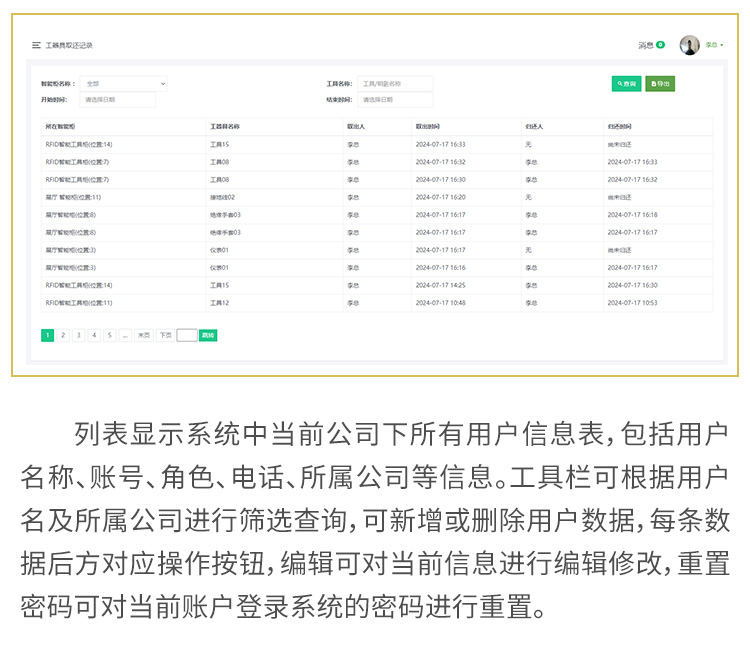Click the hamburger menu icon
The image size is (750, 656).
click(x=36, y=46)
